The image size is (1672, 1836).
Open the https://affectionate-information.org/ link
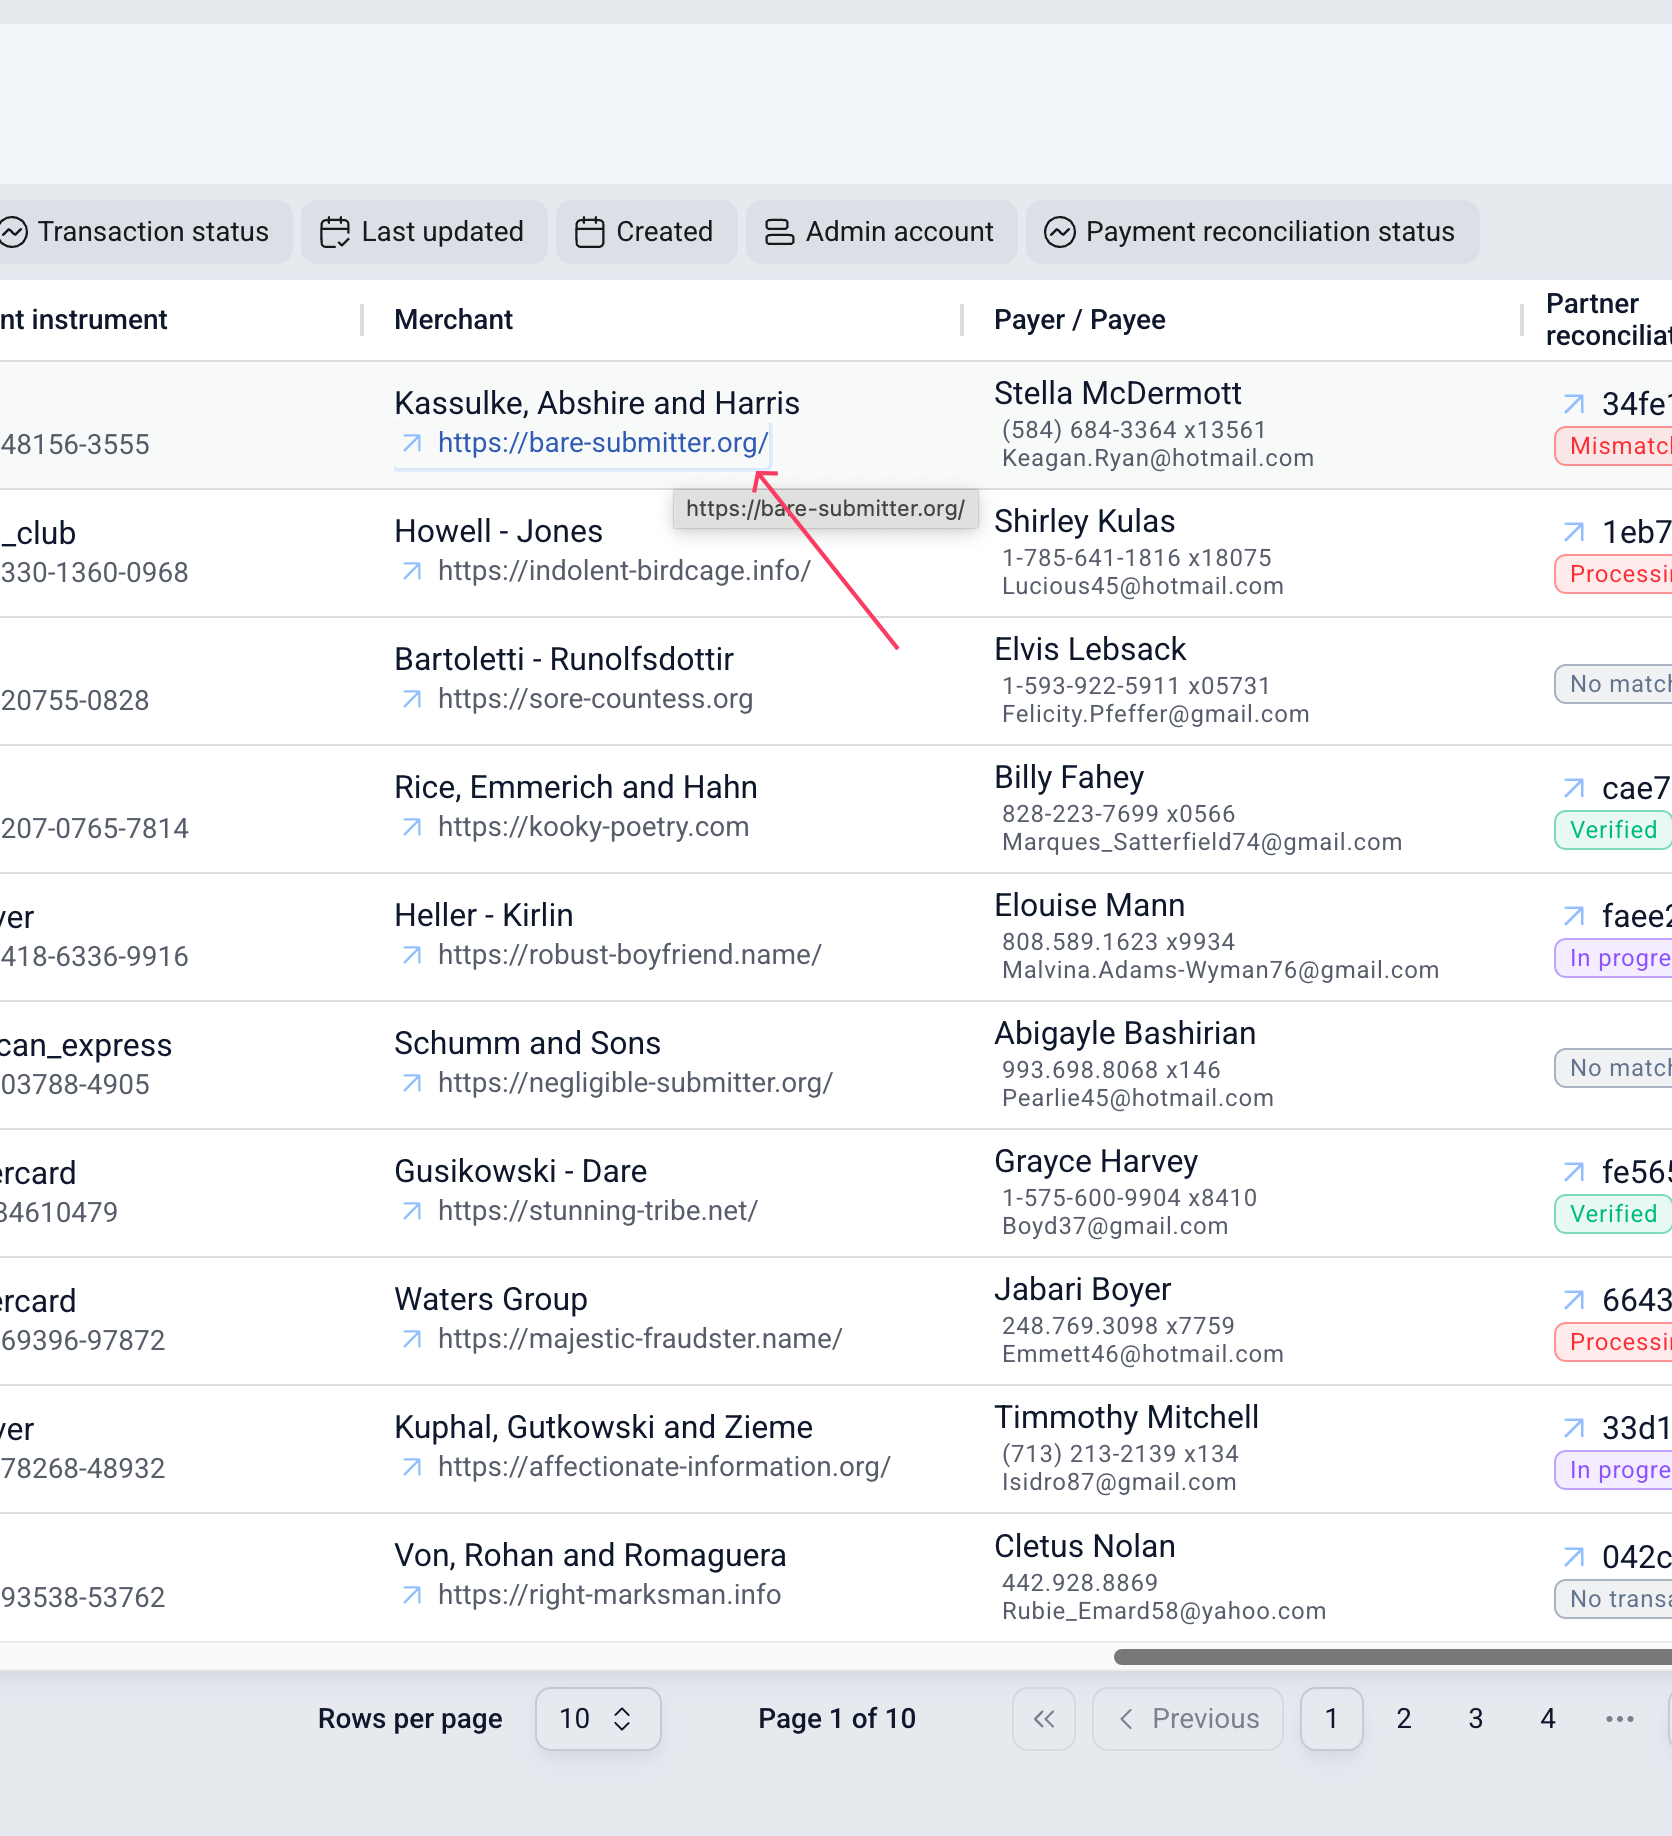click(664, 1467)
